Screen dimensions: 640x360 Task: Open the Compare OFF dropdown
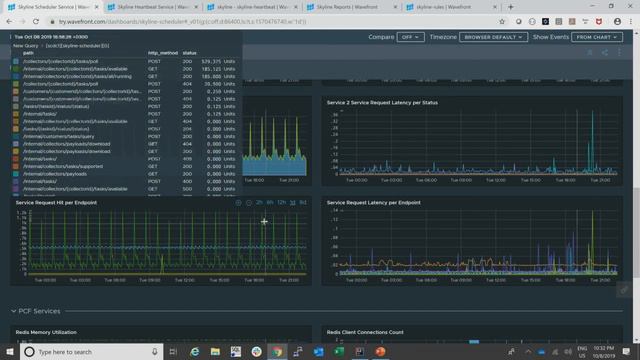410,37
